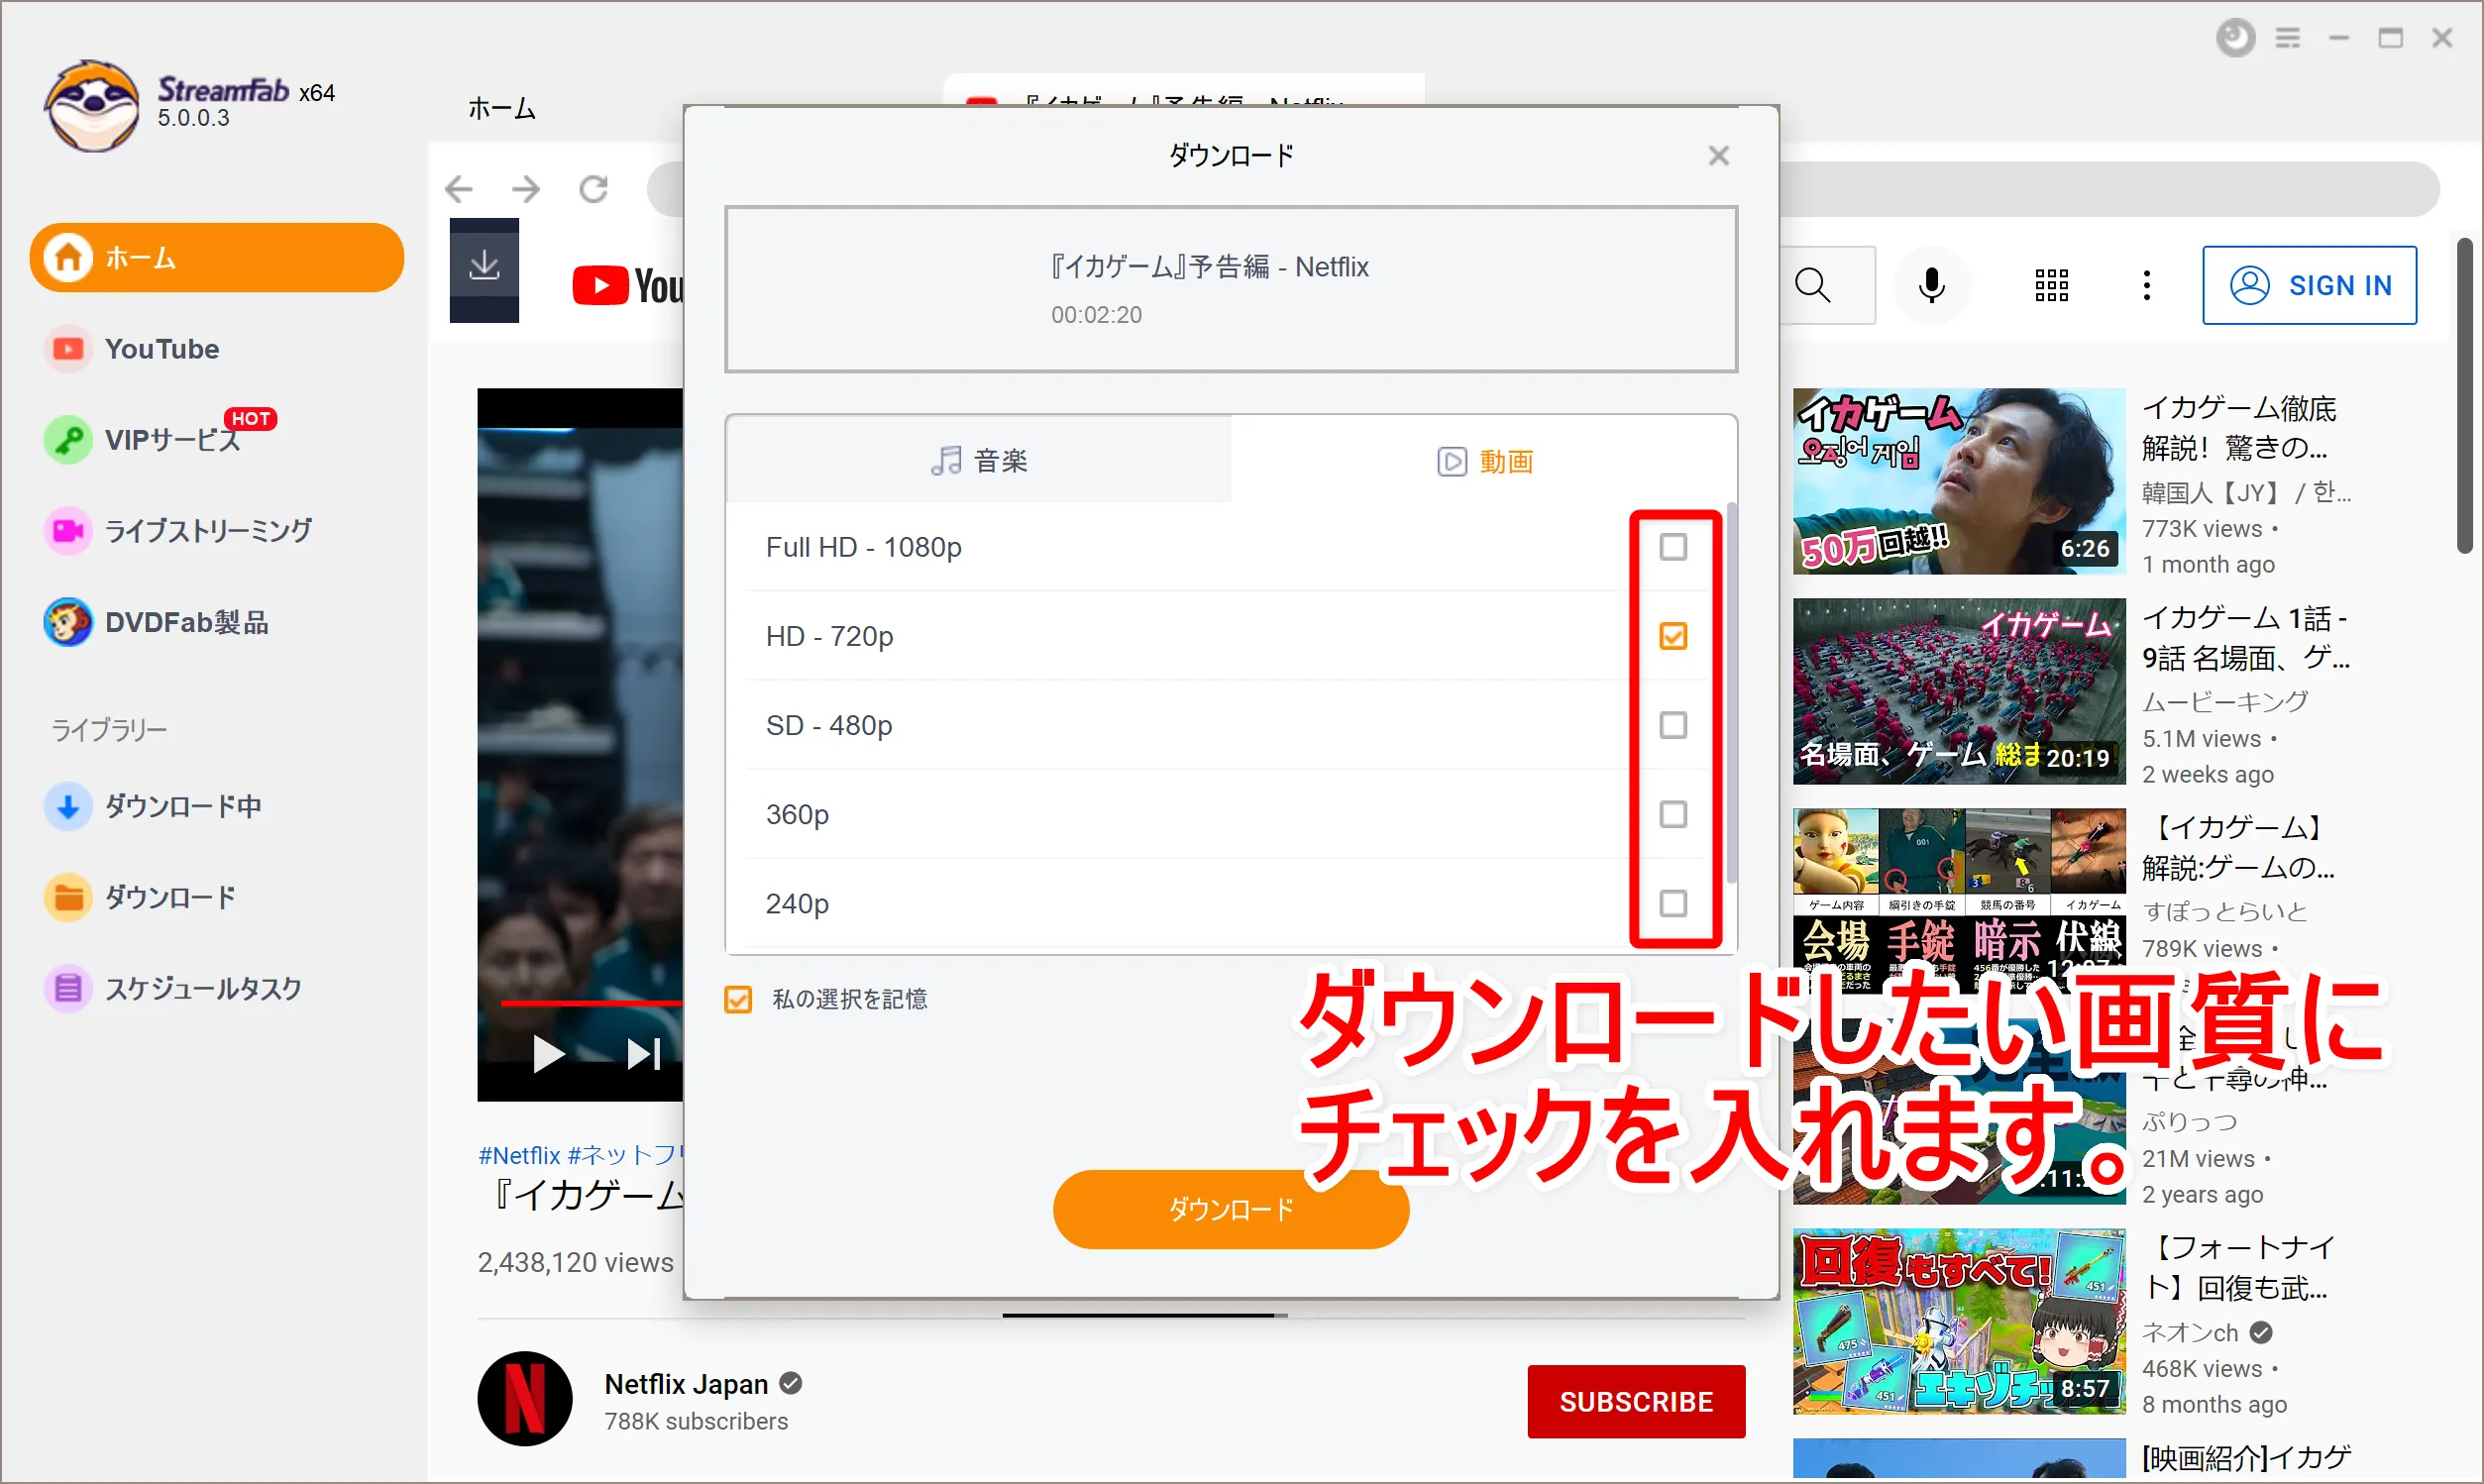The height and width of the screenshot is (1484, 2484).
Task: Open the イカゲーム徹底解説 video thumbnail
Action: (1958, 481)
